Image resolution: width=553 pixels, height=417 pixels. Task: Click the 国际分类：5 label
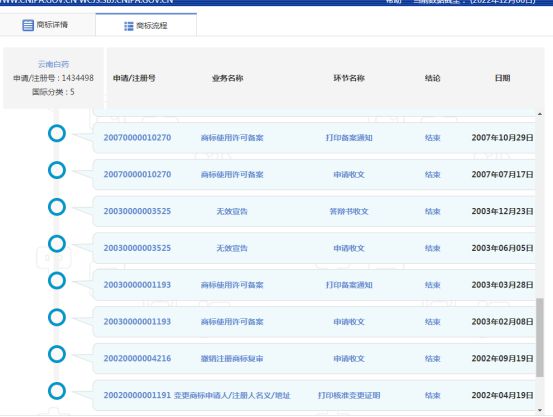(53, 92)
